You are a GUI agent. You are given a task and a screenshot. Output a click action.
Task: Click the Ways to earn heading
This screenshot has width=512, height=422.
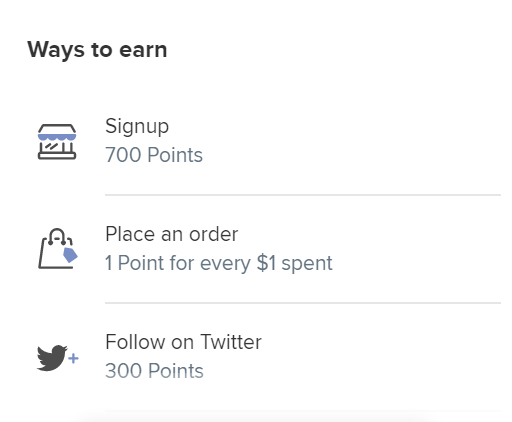point(97,50)
